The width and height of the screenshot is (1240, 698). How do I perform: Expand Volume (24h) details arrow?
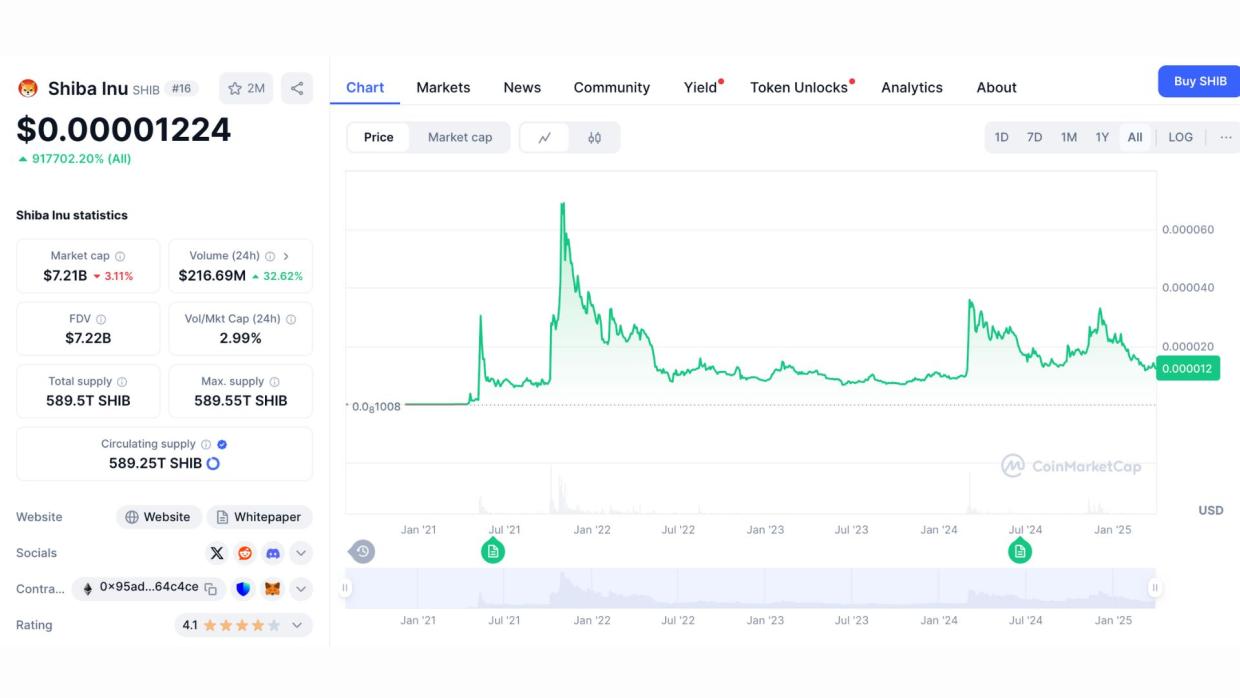[x=286, y=257]
